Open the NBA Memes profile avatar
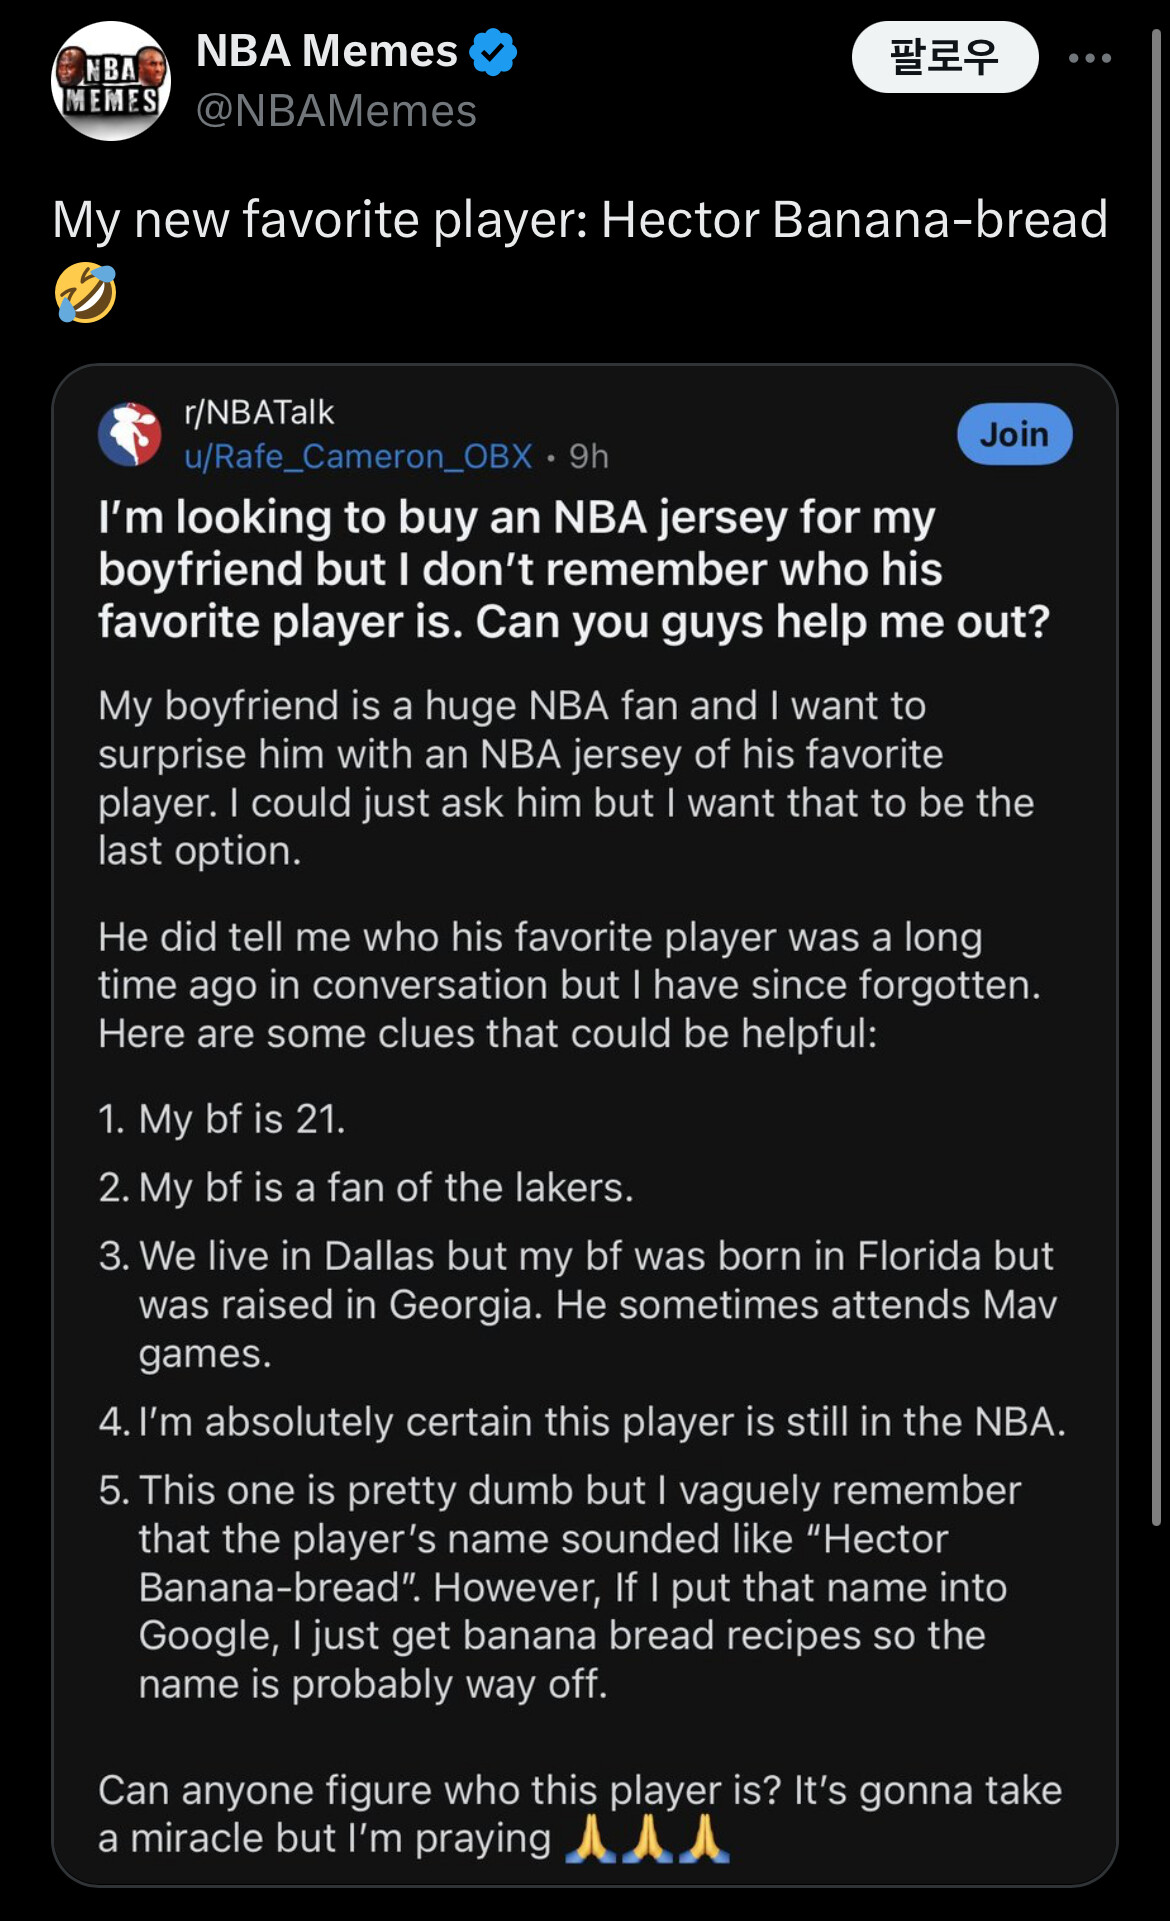This screenshot has width=1170, height=1921. tap(111, 81)
